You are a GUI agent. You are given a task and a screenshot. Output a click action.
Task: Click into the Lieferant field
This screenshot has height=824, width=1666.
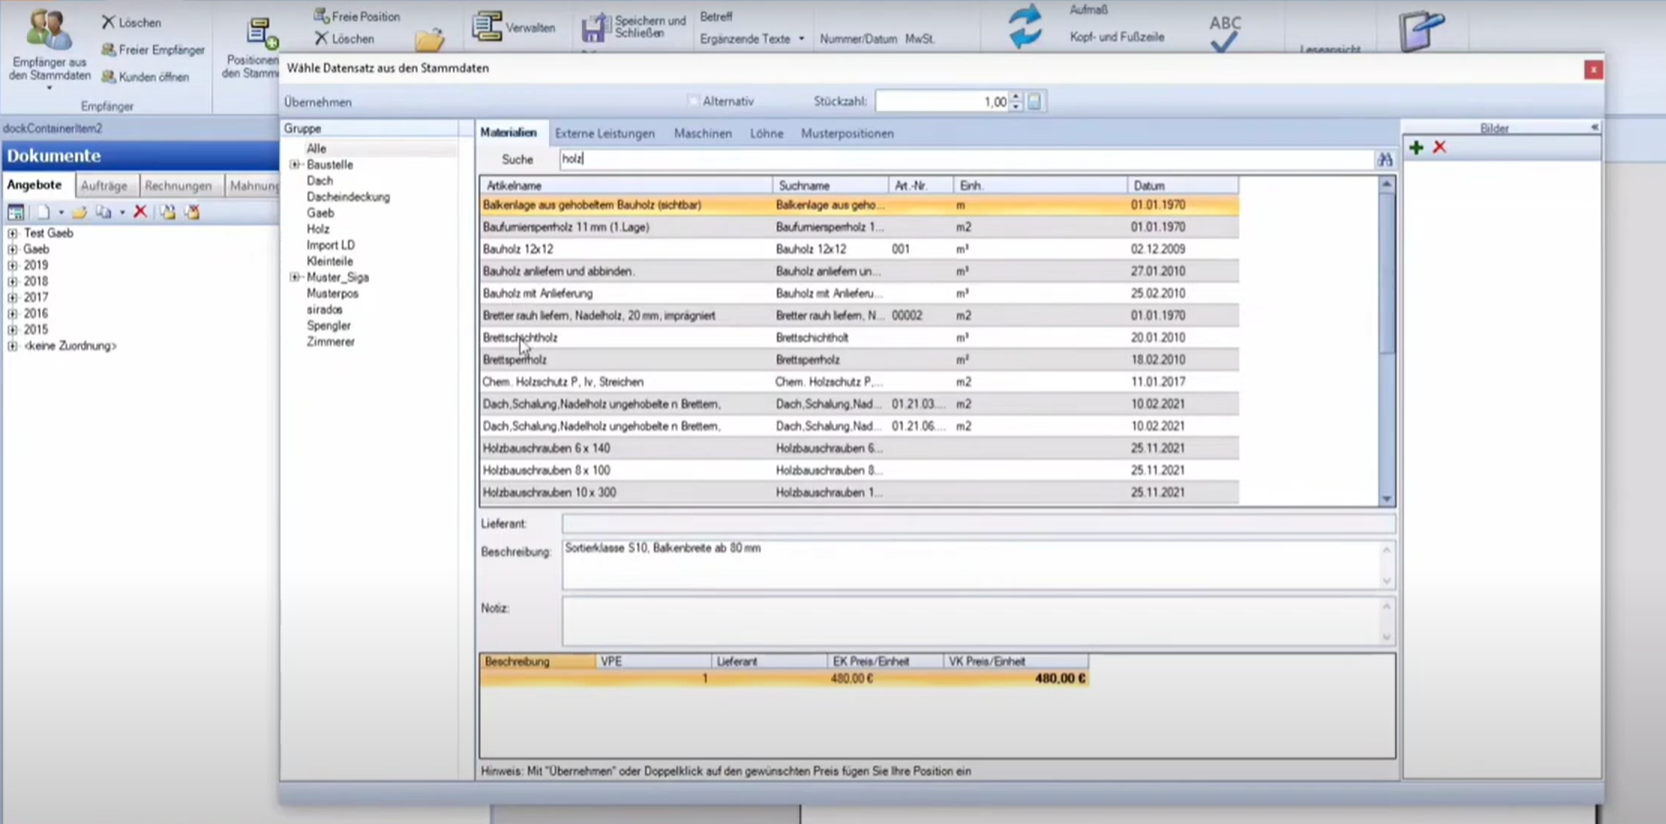tap(978, 524)
